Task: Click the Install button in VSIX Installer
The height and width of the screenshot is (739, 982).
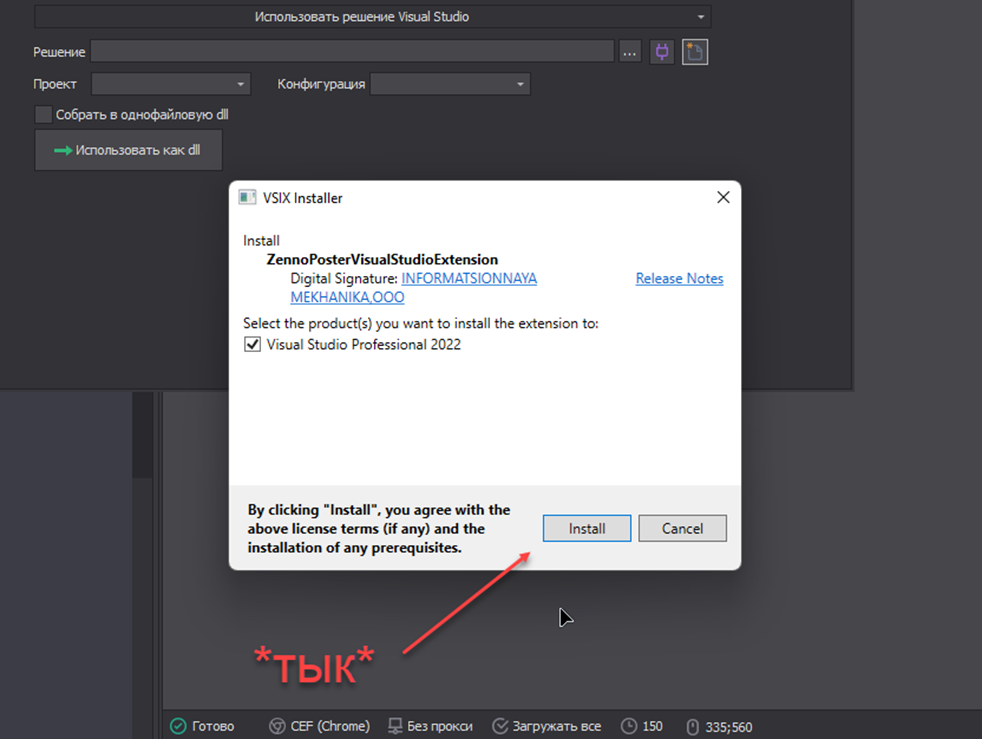Action: 587,529
